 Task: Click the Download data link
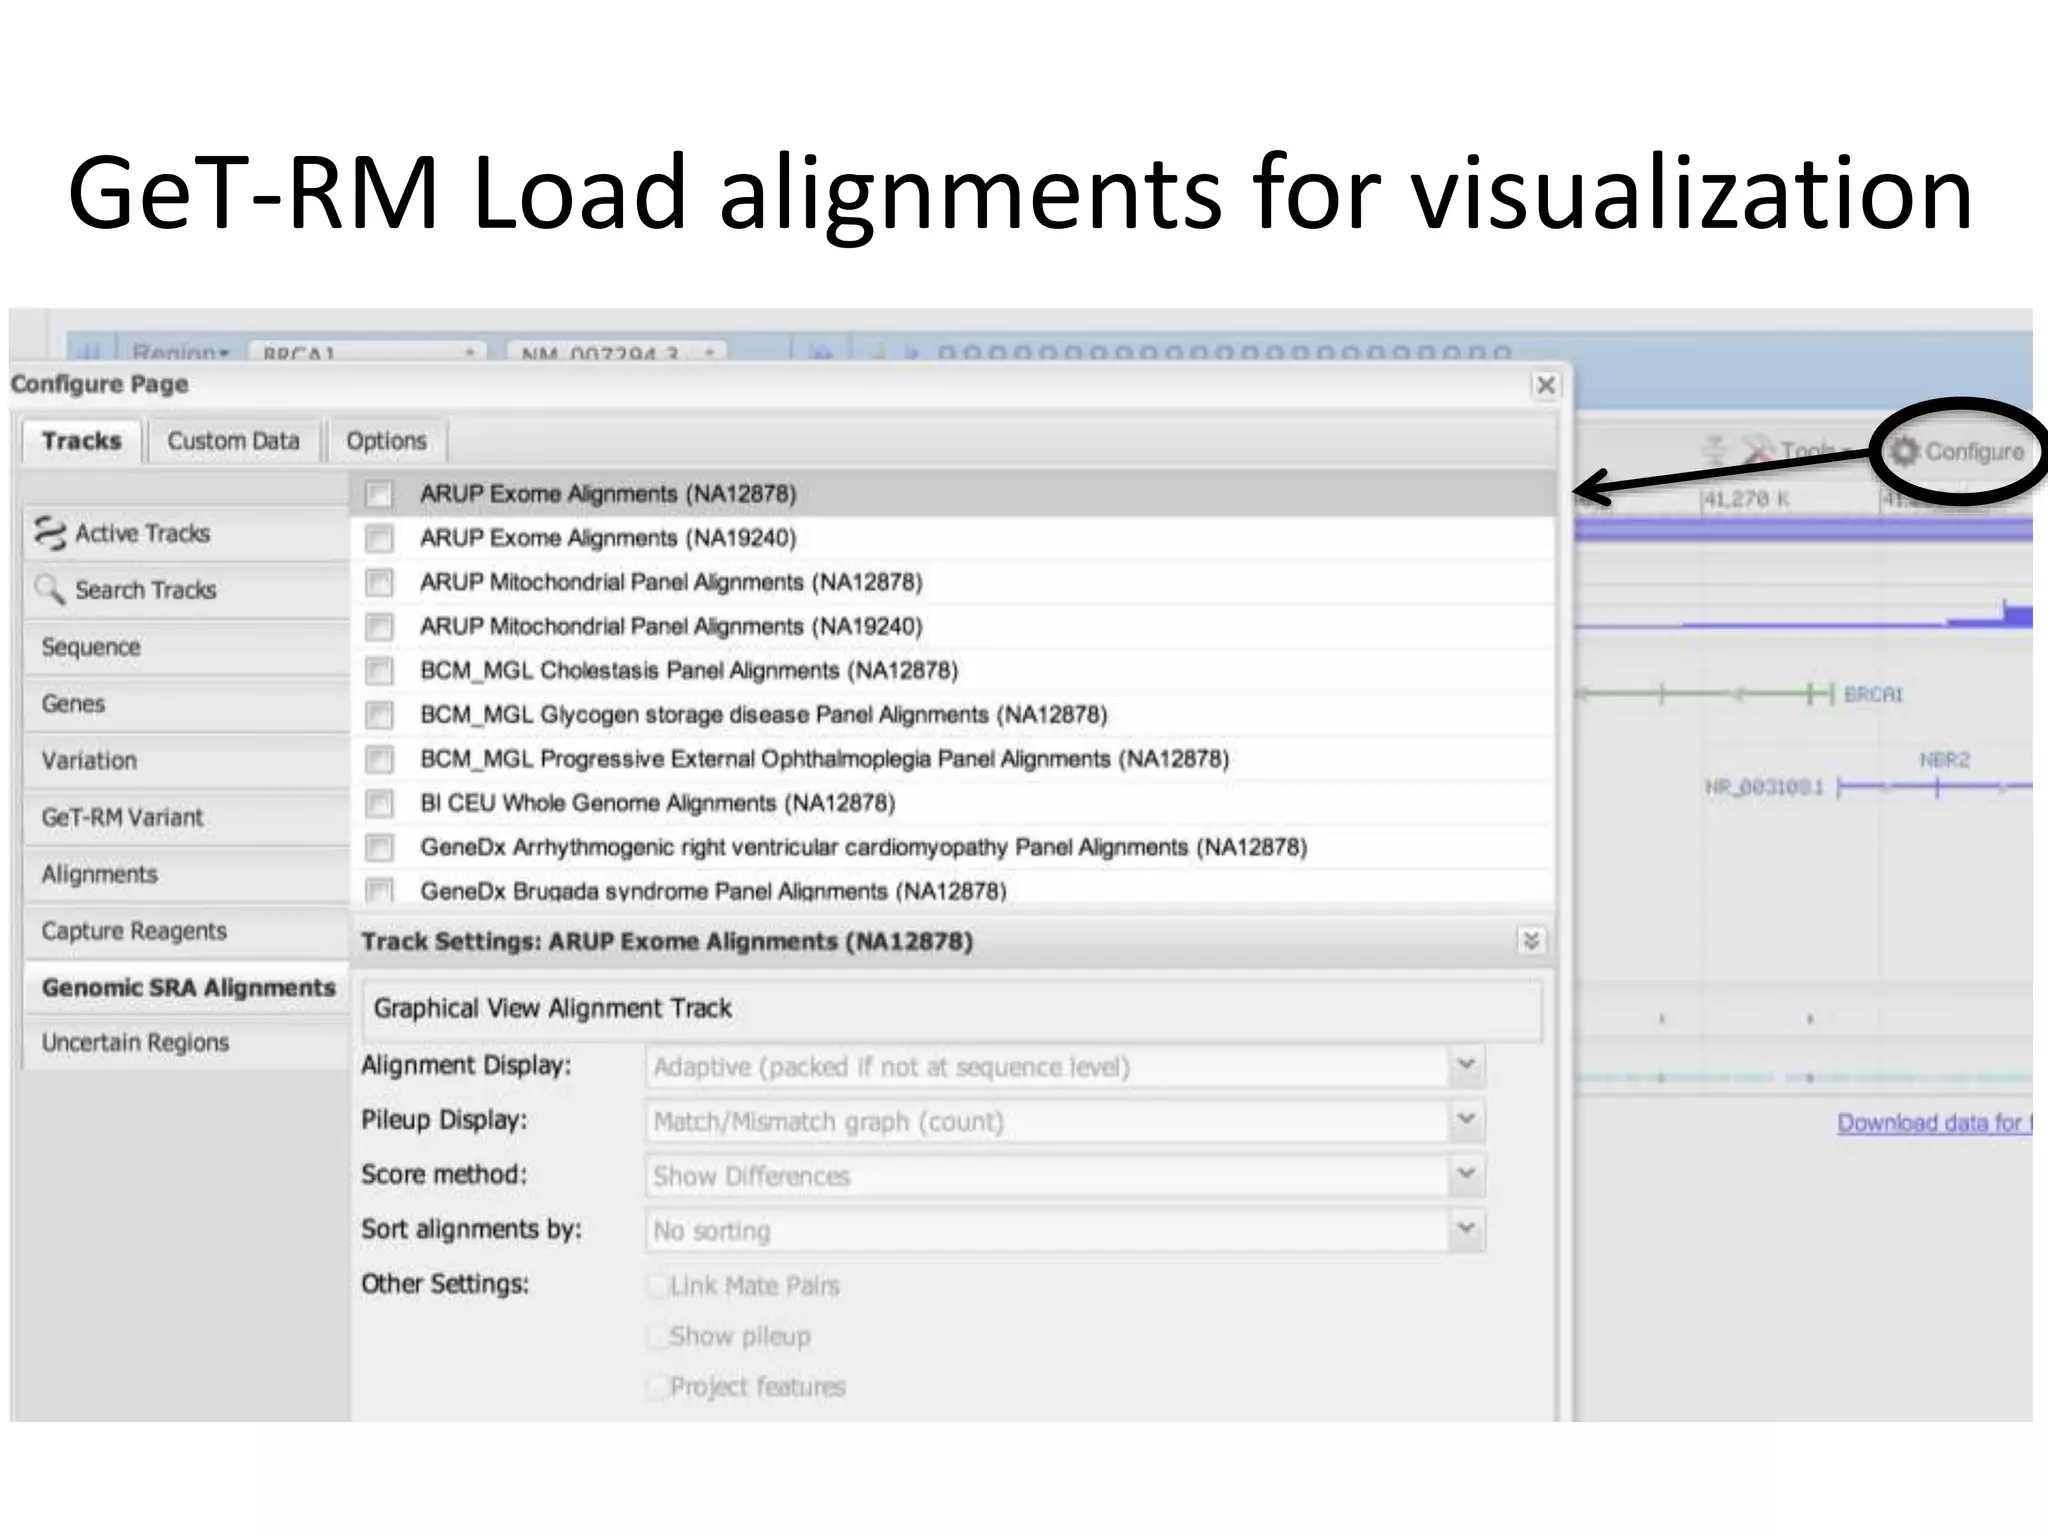click(x=1934, y=1123)
